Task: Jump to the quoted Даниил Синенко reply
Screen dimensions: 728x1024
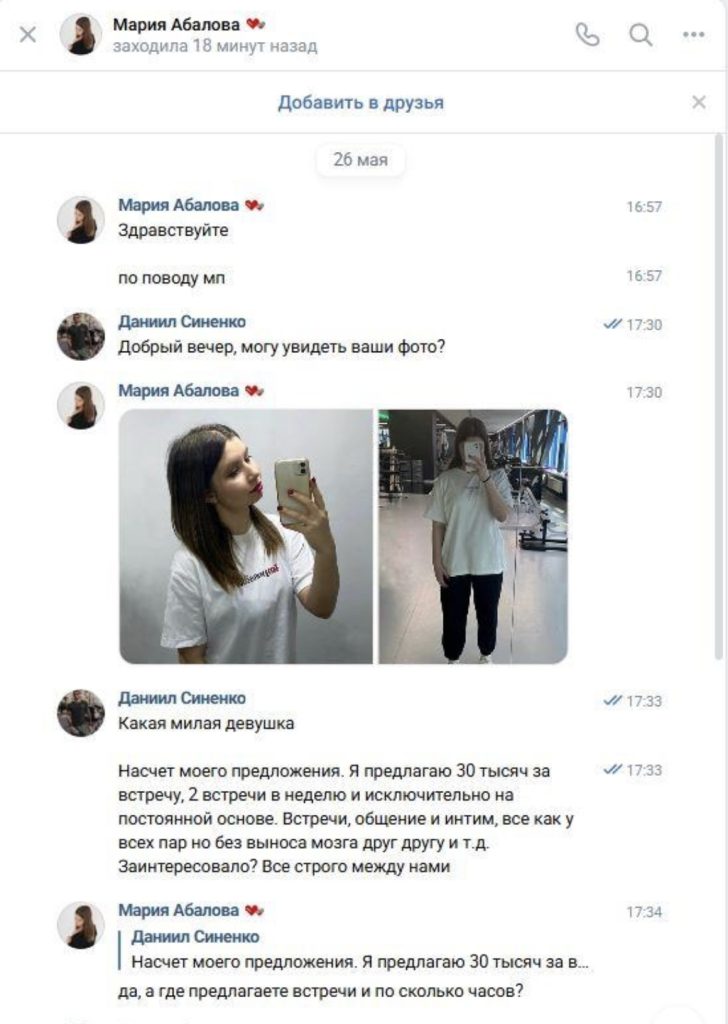Action: [359, 949]
